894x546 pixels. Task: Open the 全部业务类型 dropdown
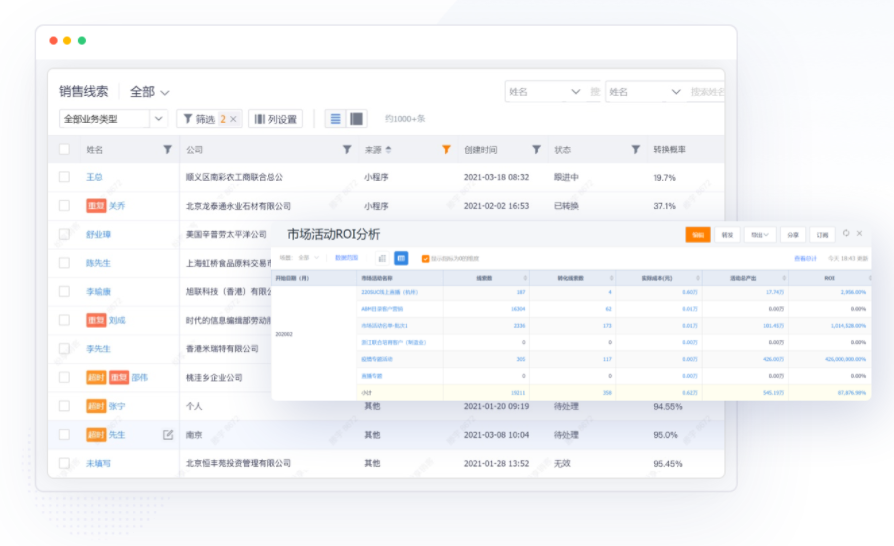[113, 119]
